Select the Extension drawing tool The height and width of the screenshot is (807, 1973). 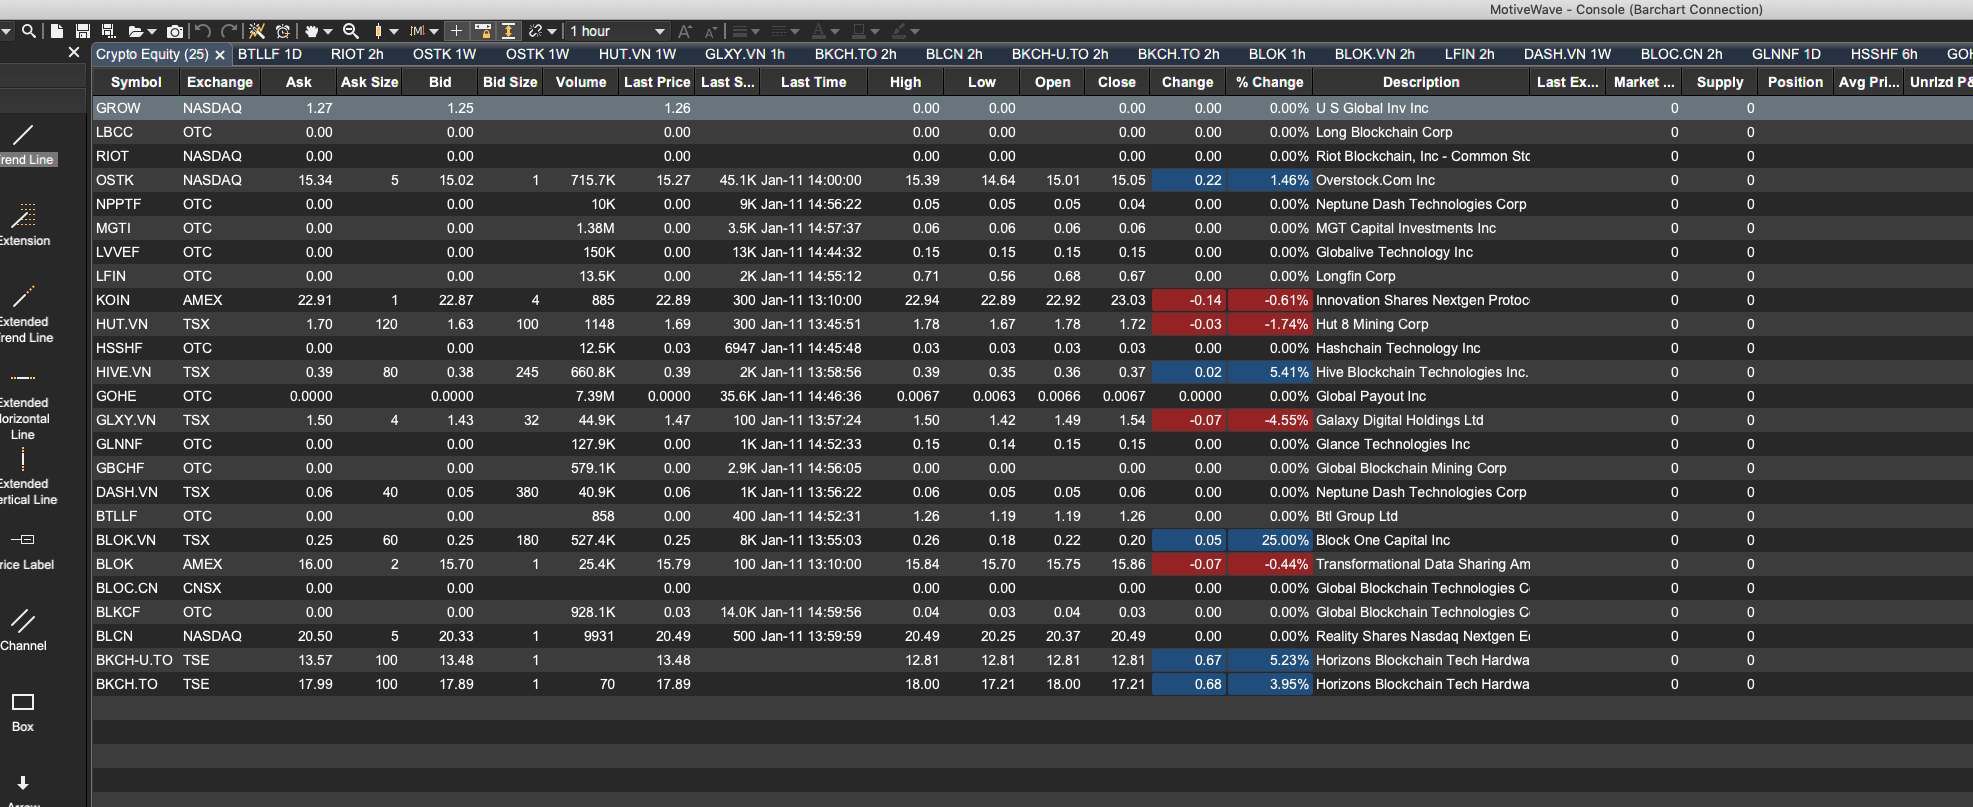[25, 225]
